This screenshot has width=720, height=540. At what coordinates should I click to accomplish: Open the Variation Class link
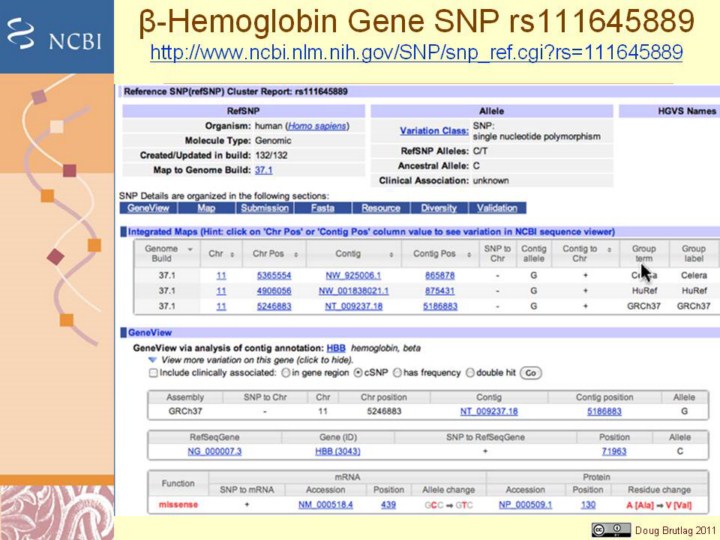433,130
